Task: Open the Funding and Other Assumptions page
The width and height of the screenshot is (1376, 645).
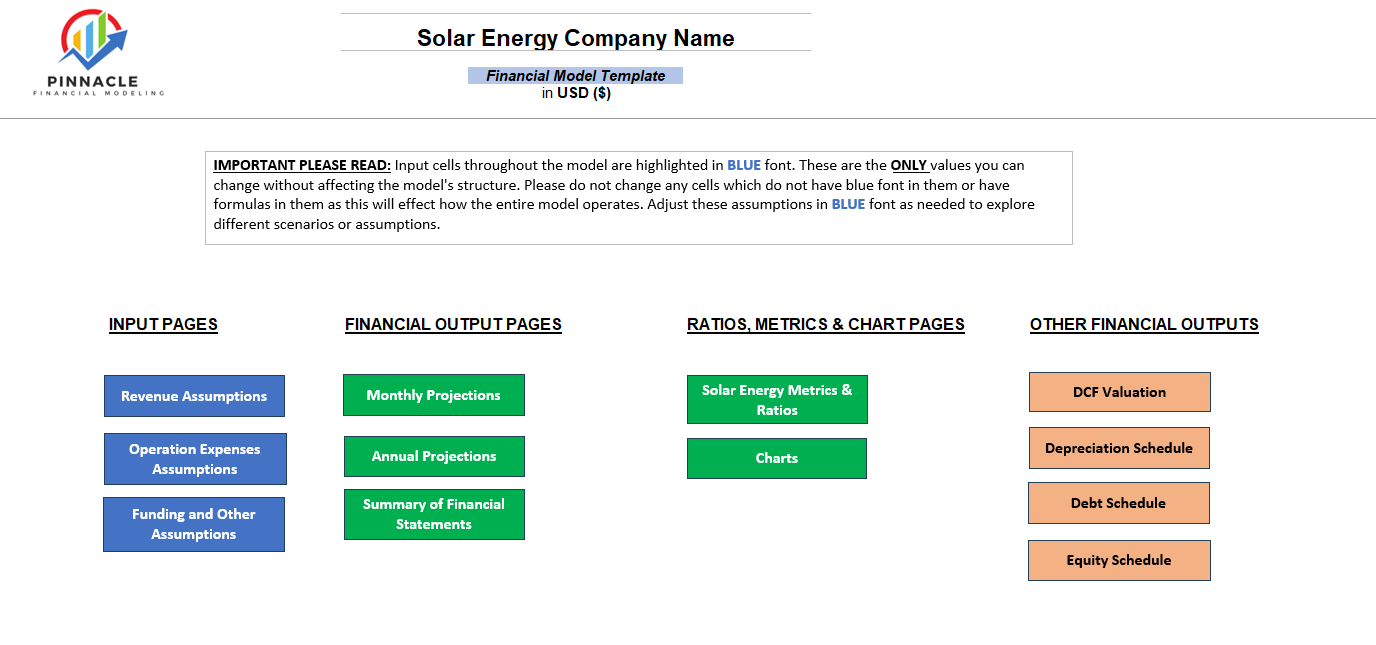Action: (194, 524)
